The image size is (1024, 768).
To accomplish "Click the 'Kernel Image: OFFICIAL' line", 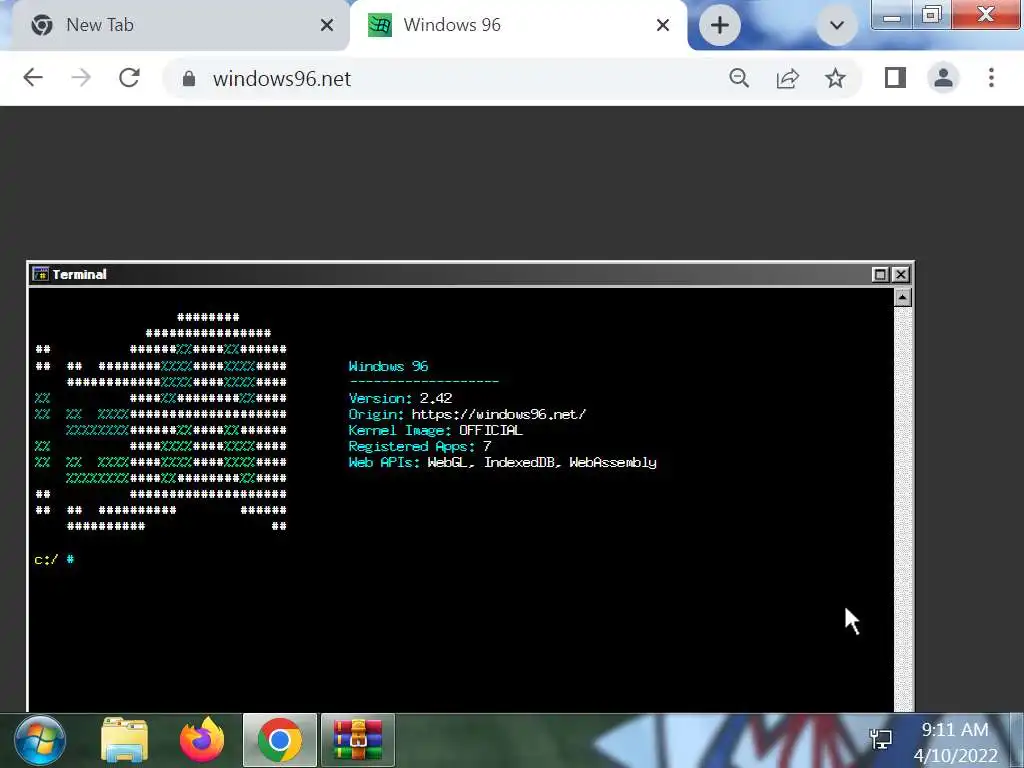I will pyautogui.click(x=436, y=430).
